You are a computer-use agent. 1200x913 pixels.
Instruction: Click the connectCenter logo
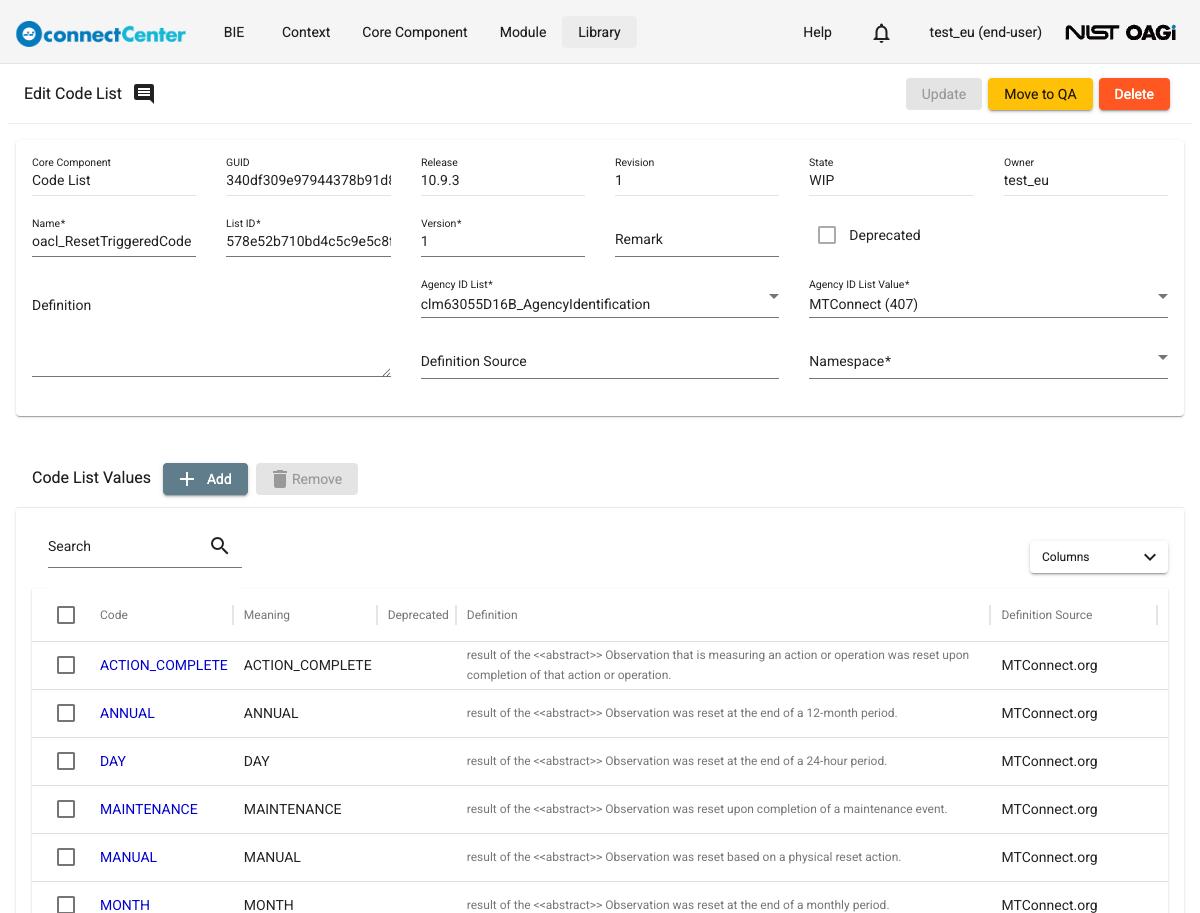[x=101, y=33]
